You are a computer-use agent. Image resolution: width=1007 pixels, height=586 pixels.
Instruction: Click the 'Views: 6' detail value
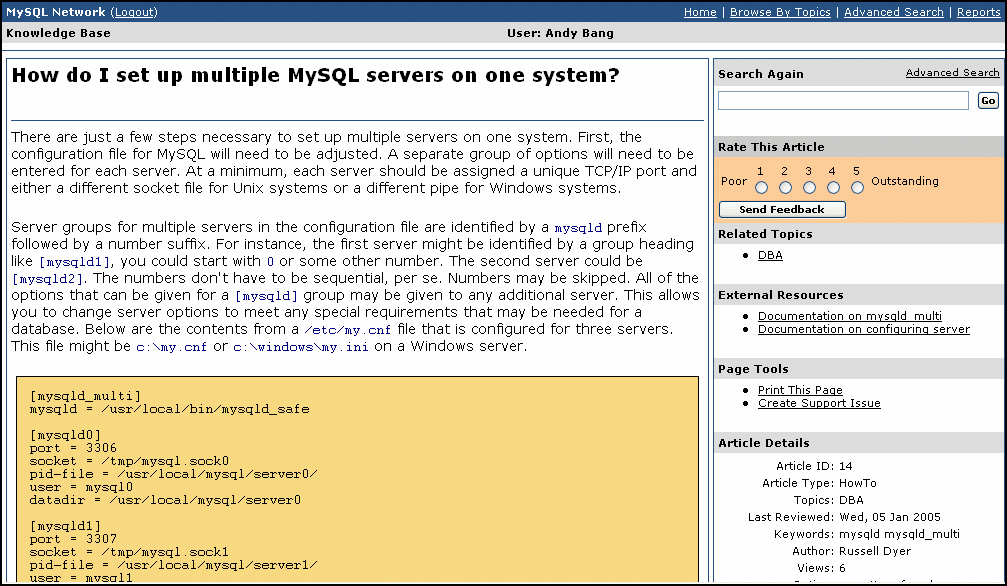click(821, 568)
